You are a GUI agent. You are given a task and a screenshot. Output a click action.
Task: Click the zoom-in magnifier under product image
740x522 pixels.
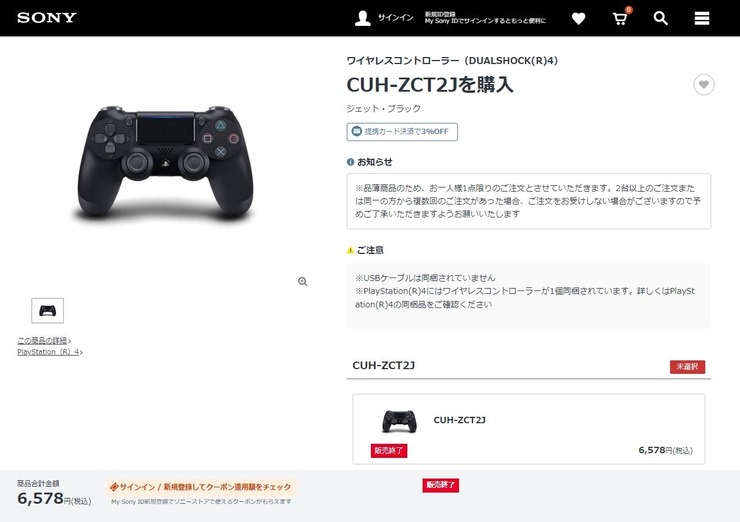tap(303, 282)
